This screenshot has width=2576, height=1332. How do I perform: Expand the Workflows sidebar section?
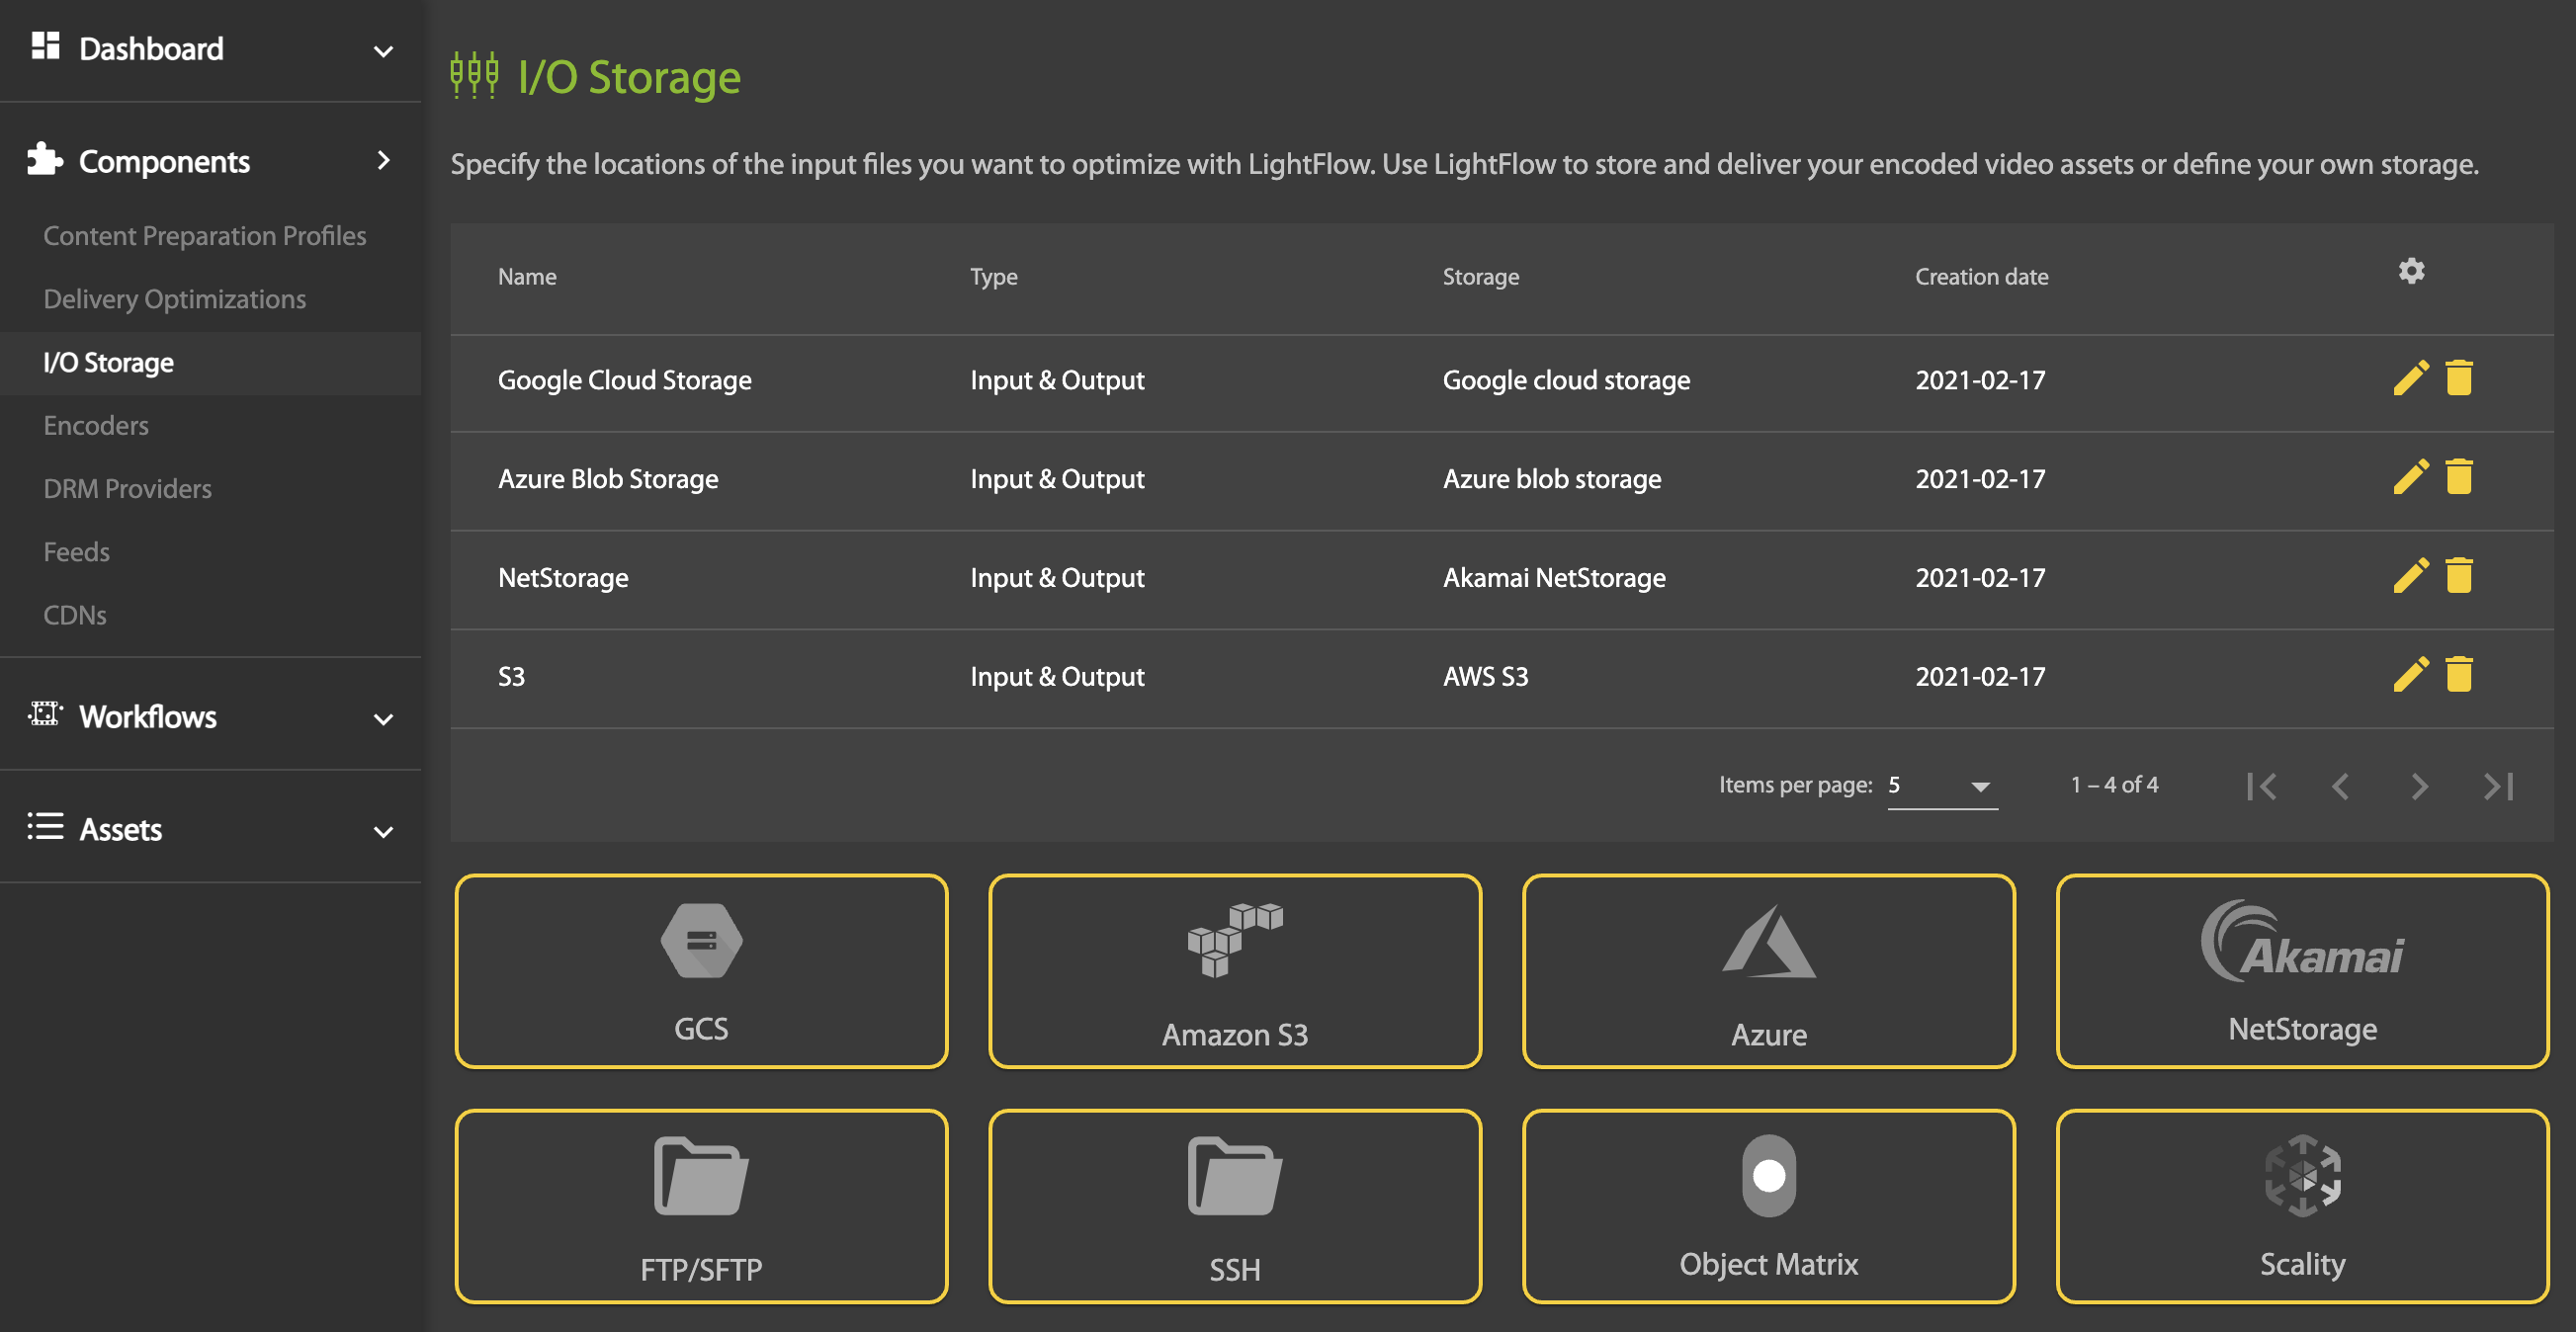point(210,717)
